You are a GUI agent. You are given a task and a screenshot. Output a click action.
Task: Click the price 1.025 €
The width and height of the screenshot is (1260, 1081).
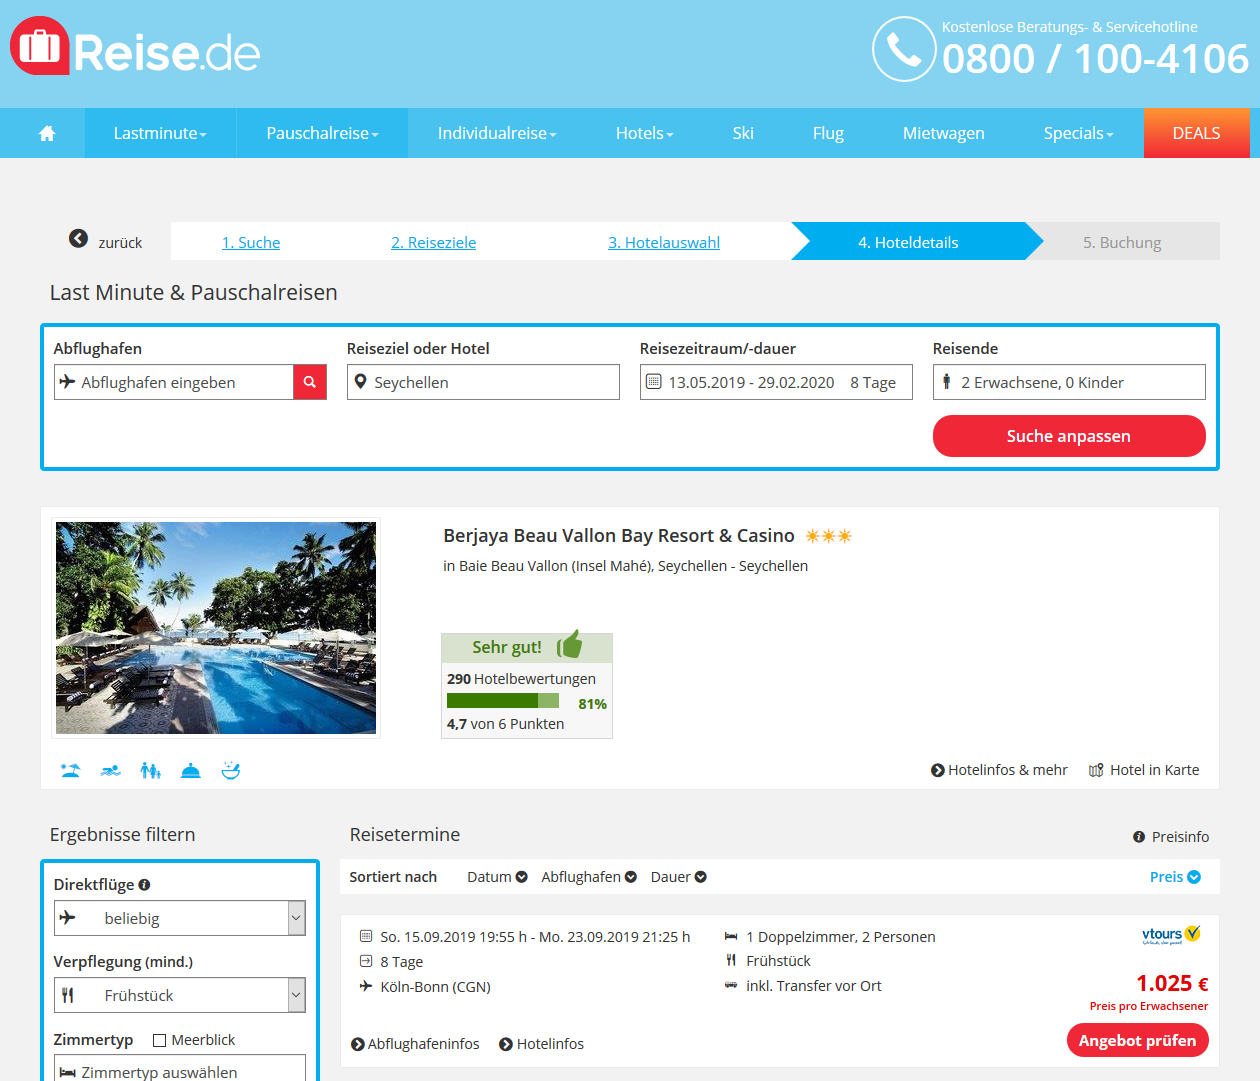tap(1172, 983)
